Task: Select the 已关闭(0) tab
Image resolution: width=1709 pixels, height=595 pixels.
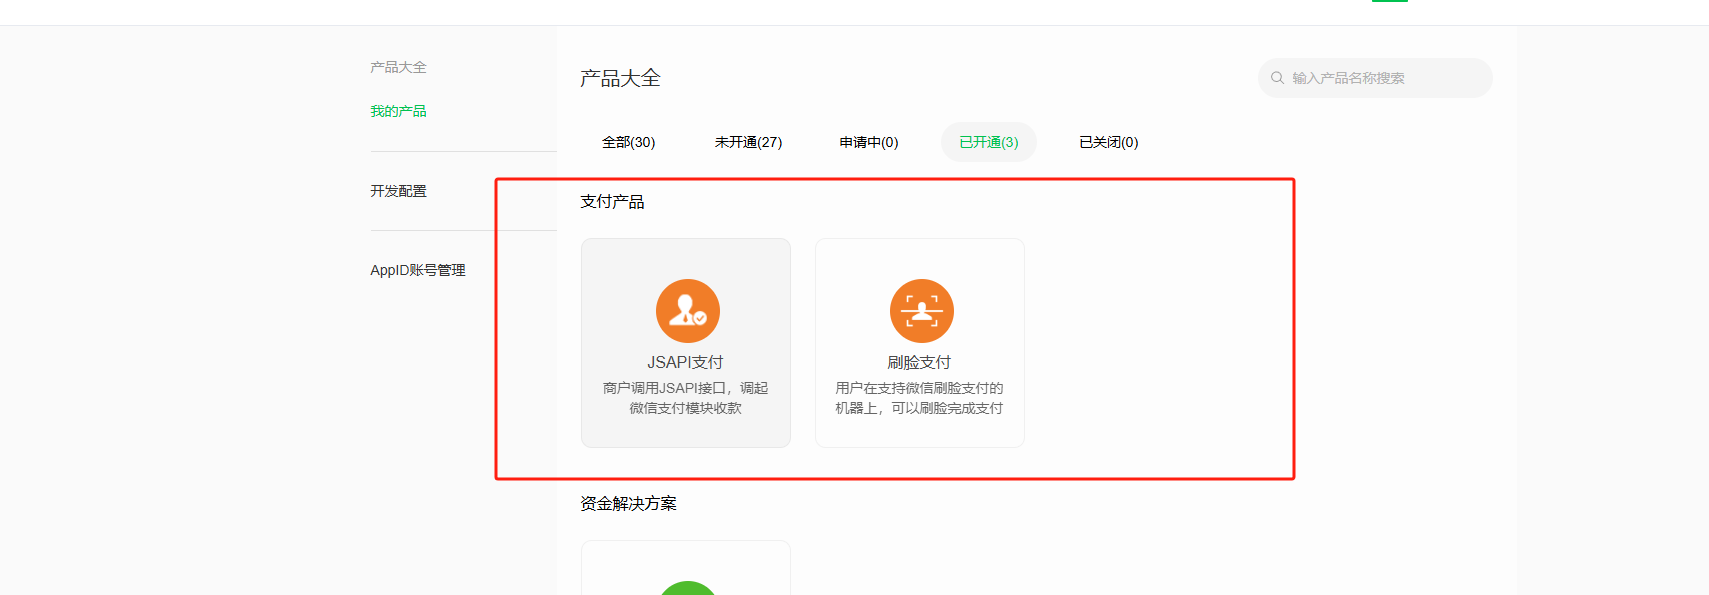Action: [1109, 142]
